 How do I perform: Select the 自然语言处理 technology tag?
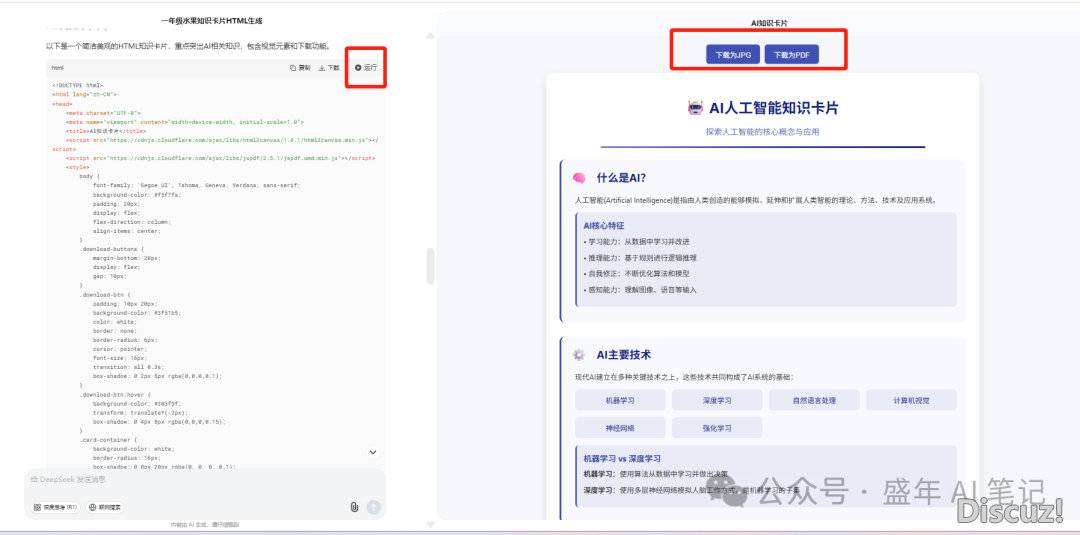point(814,400)
